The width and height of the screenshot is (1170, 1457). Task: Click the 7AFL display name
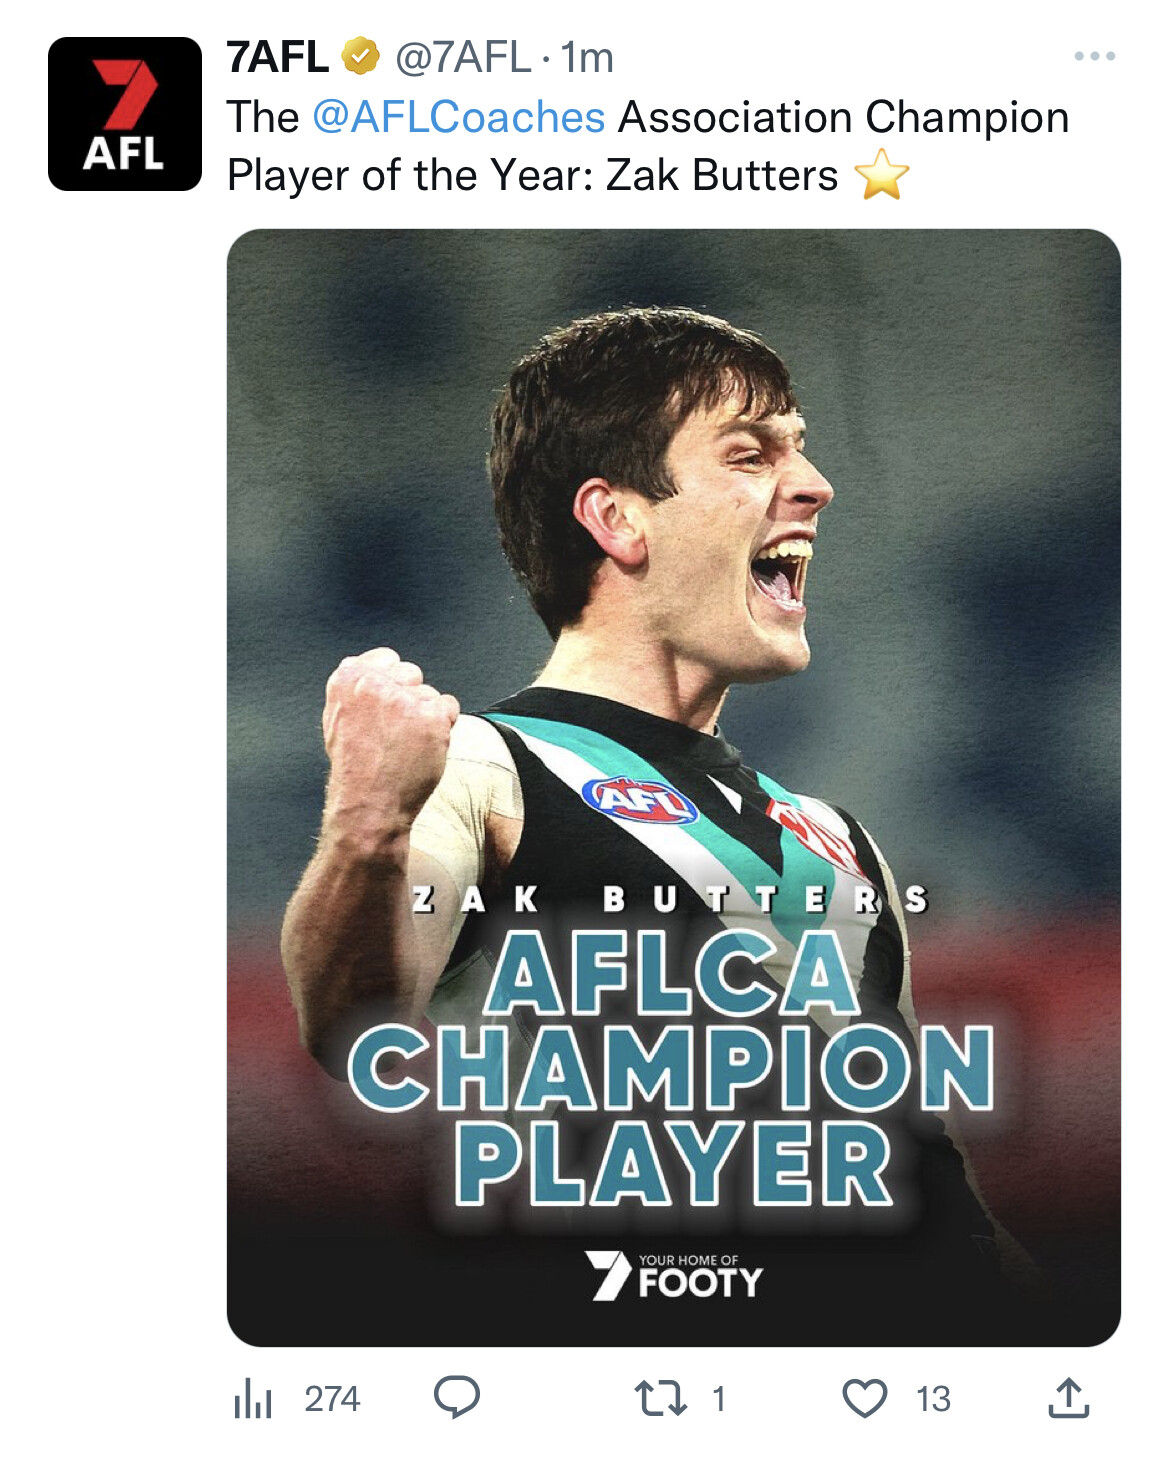tap(278, 57)
